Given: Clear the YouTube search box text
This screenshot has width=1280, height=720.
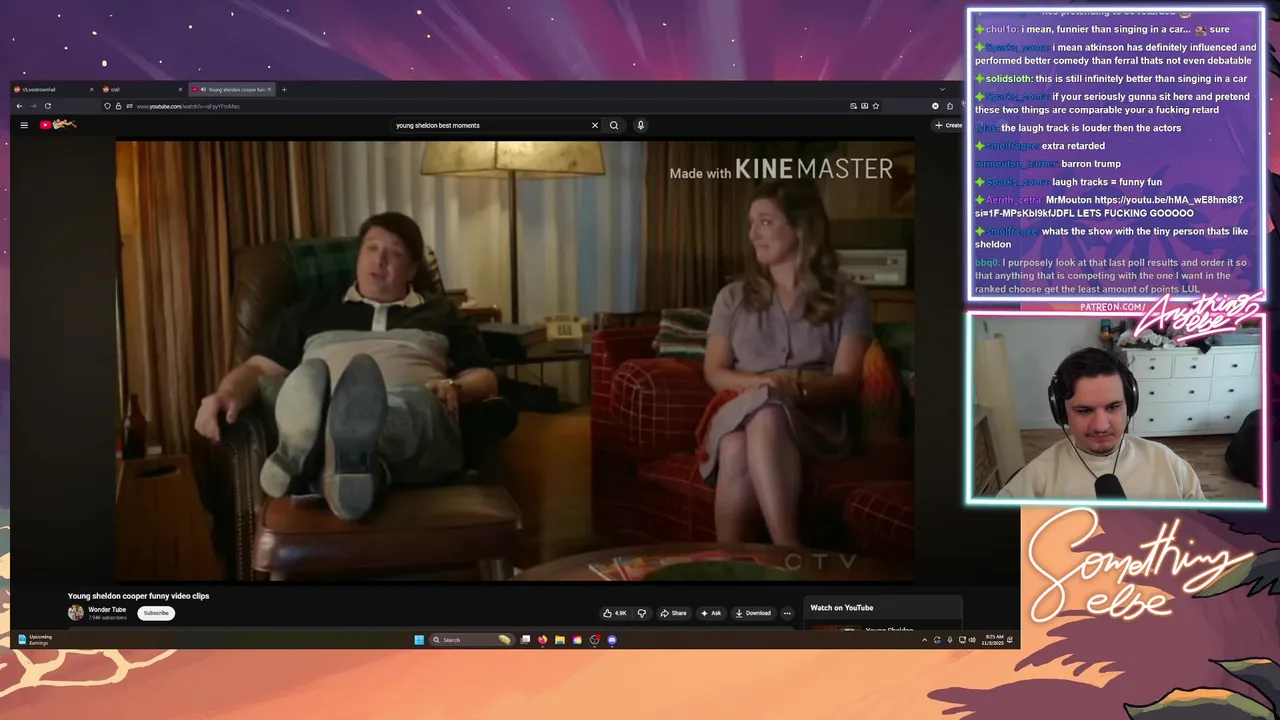Looking at the screenshot, I should click(594, 125).
